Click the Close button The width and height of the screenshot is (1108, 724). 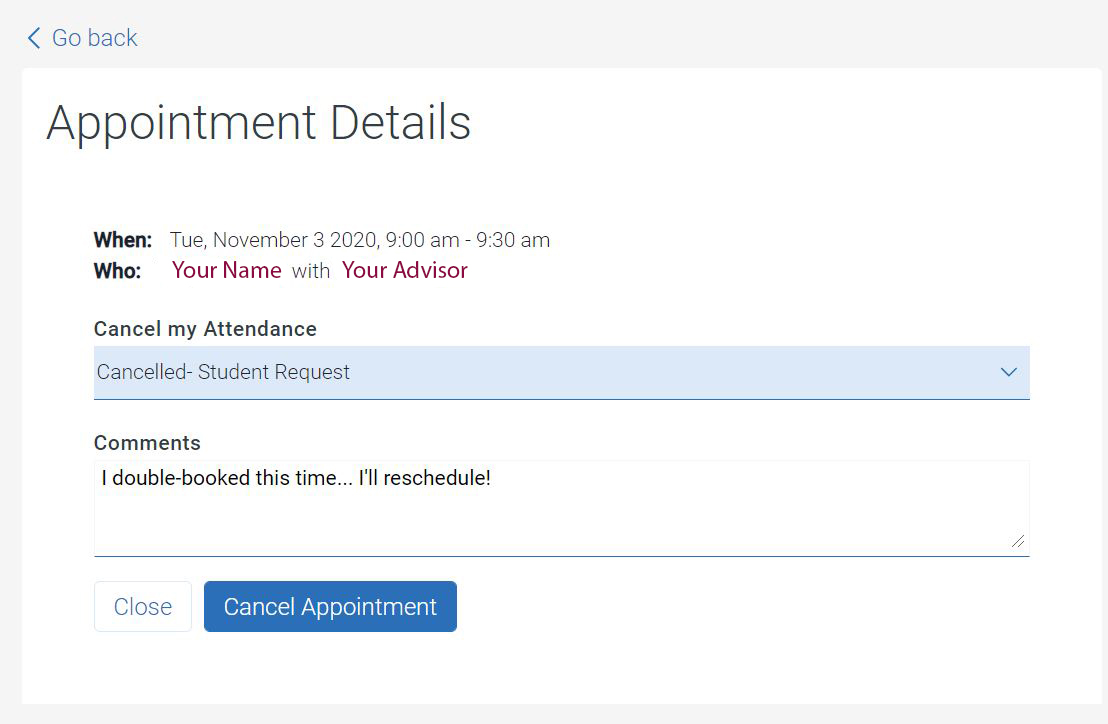point(143,607)
